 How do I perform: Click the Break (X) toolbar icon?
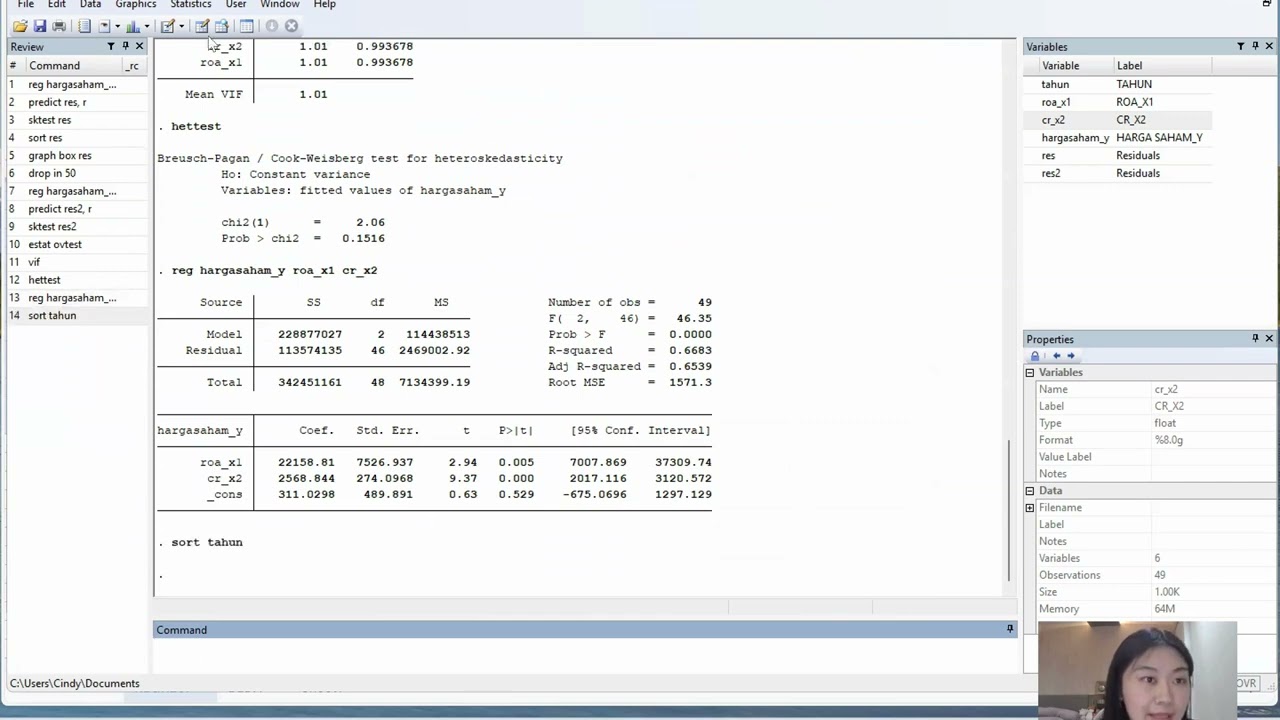point(291,26)
